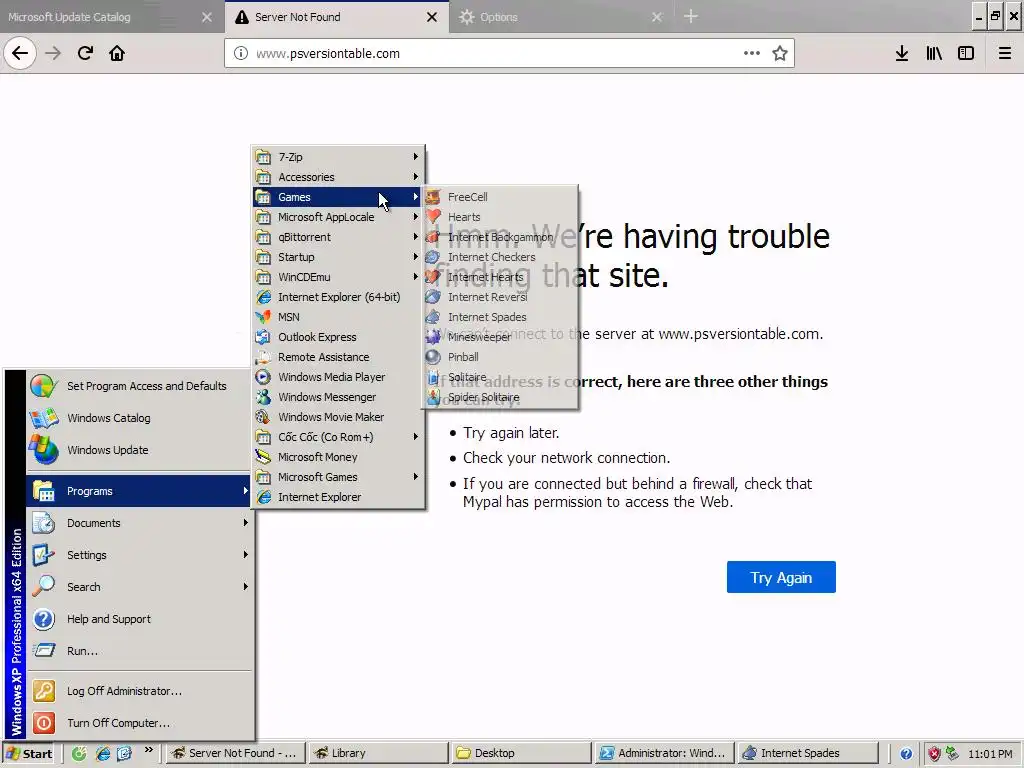Image resolution: width=1024 pixels, height=768 pixels.
Task: Launch Minesweeper from Games submenu
Action: [501, 337]
